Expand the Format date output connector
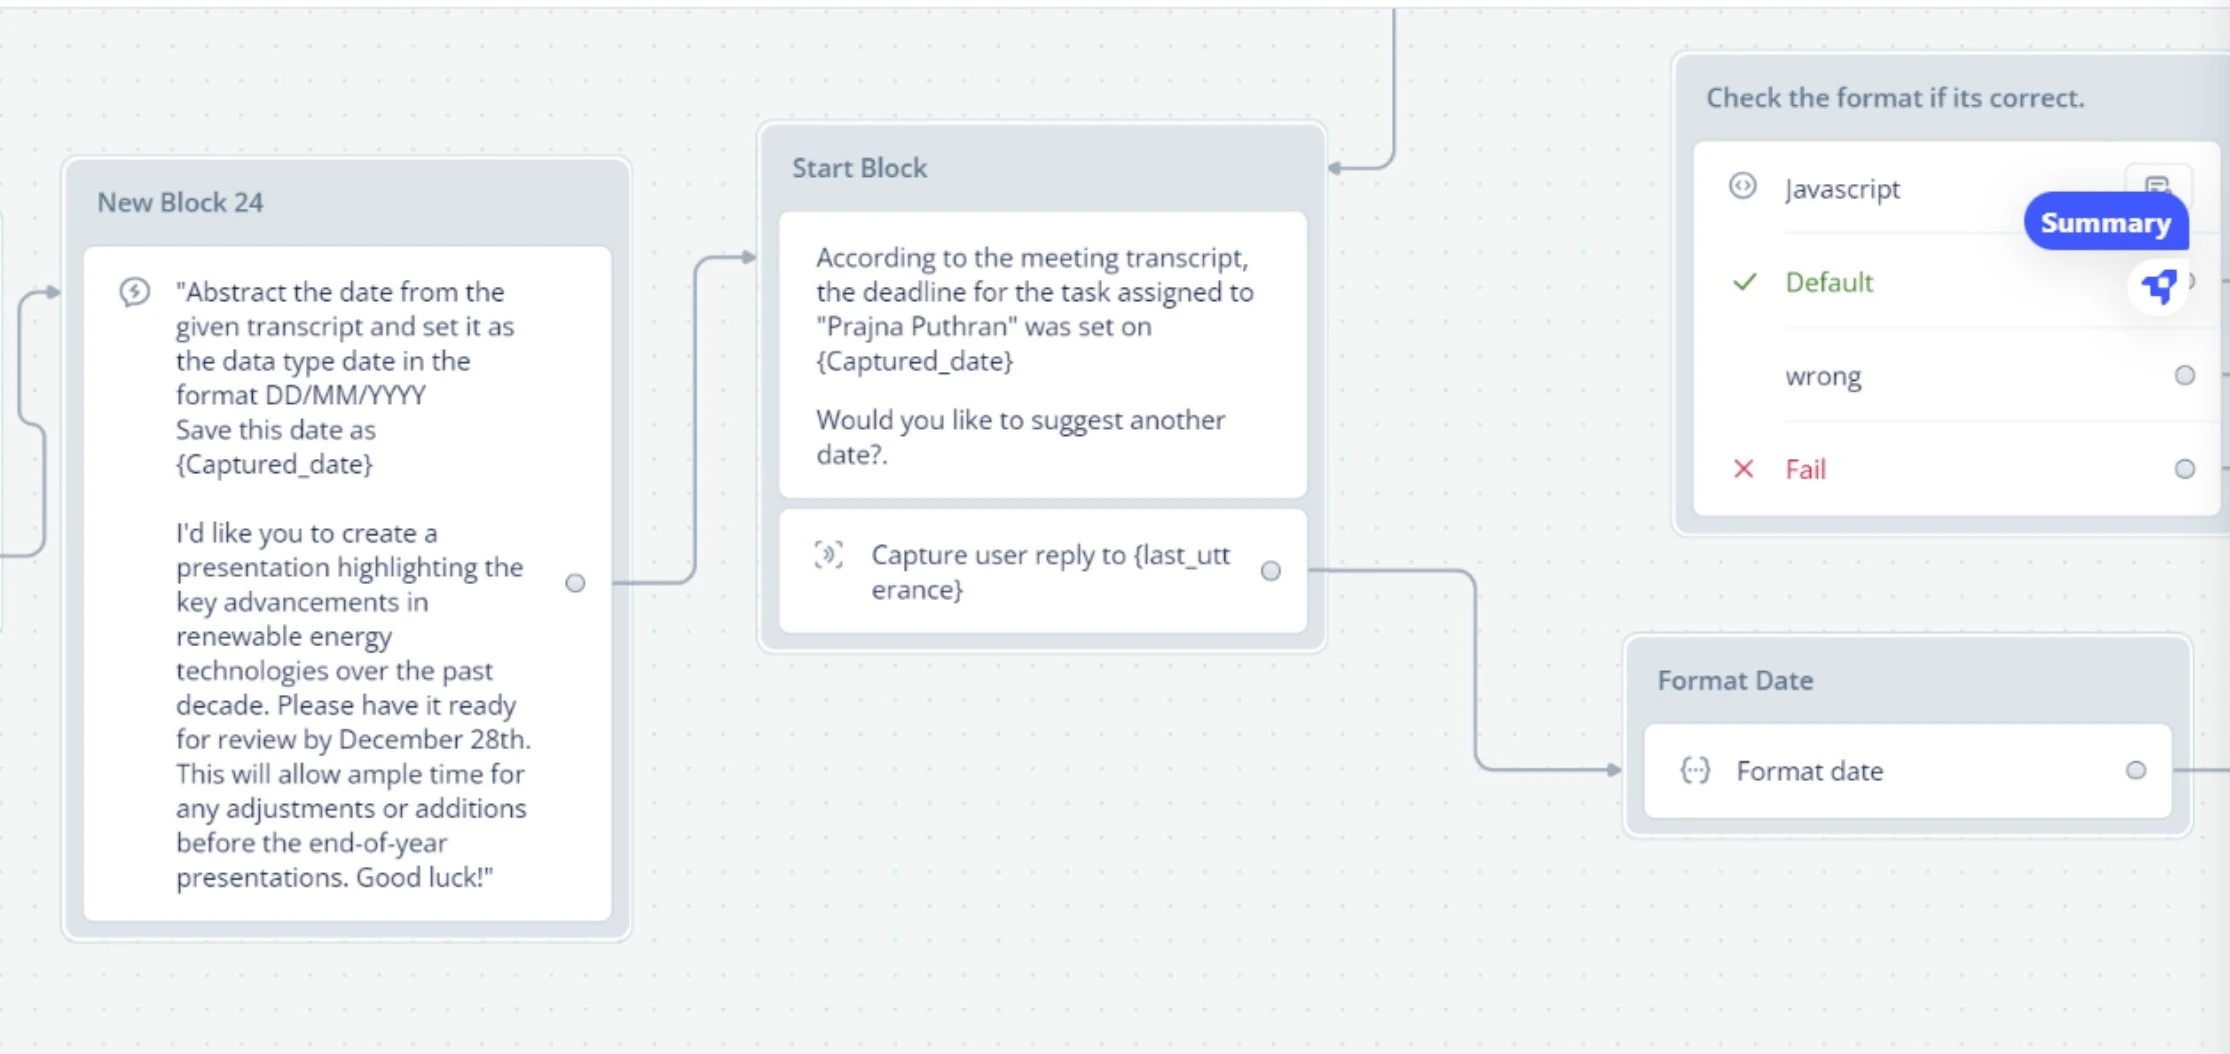This screenshot has width=2230, height=1054. [x=2137, y=770]
